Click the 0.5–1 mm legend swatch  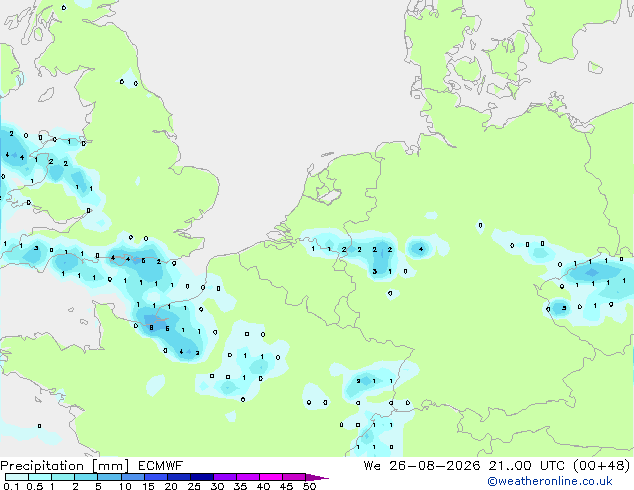[x=40, y=477]
